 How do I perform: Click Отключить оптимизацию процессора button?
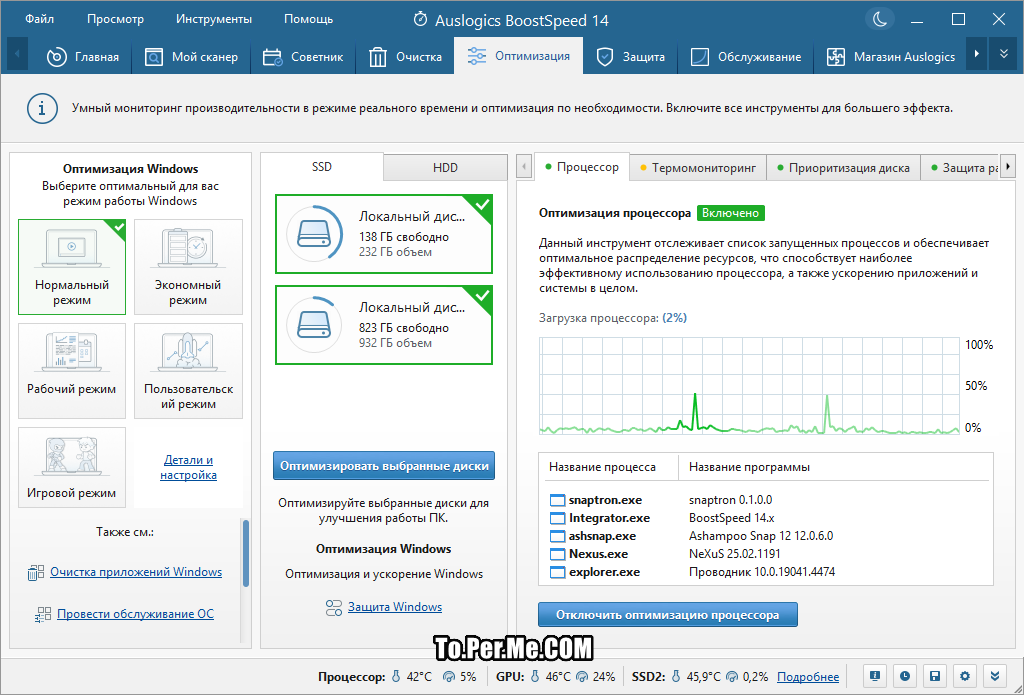pos(667,615)
